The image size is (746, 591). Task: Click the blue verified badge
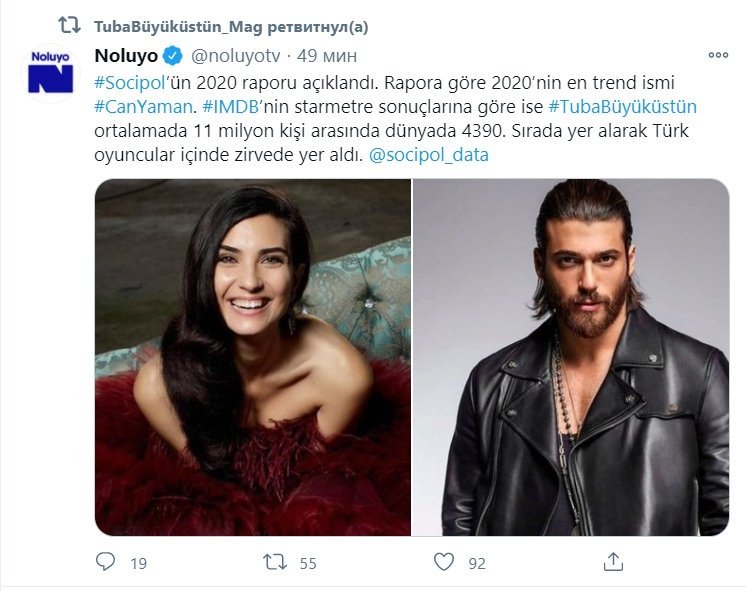click(172, 55)
